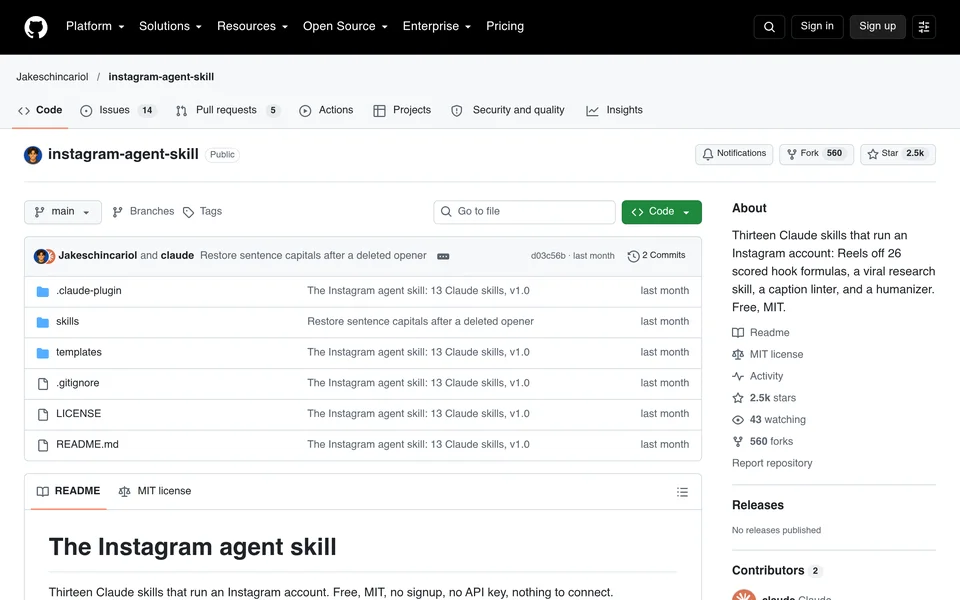This screenshot has width=960, height=600.
Task: Open the README.md file name
Action: [x=87, y=445]
